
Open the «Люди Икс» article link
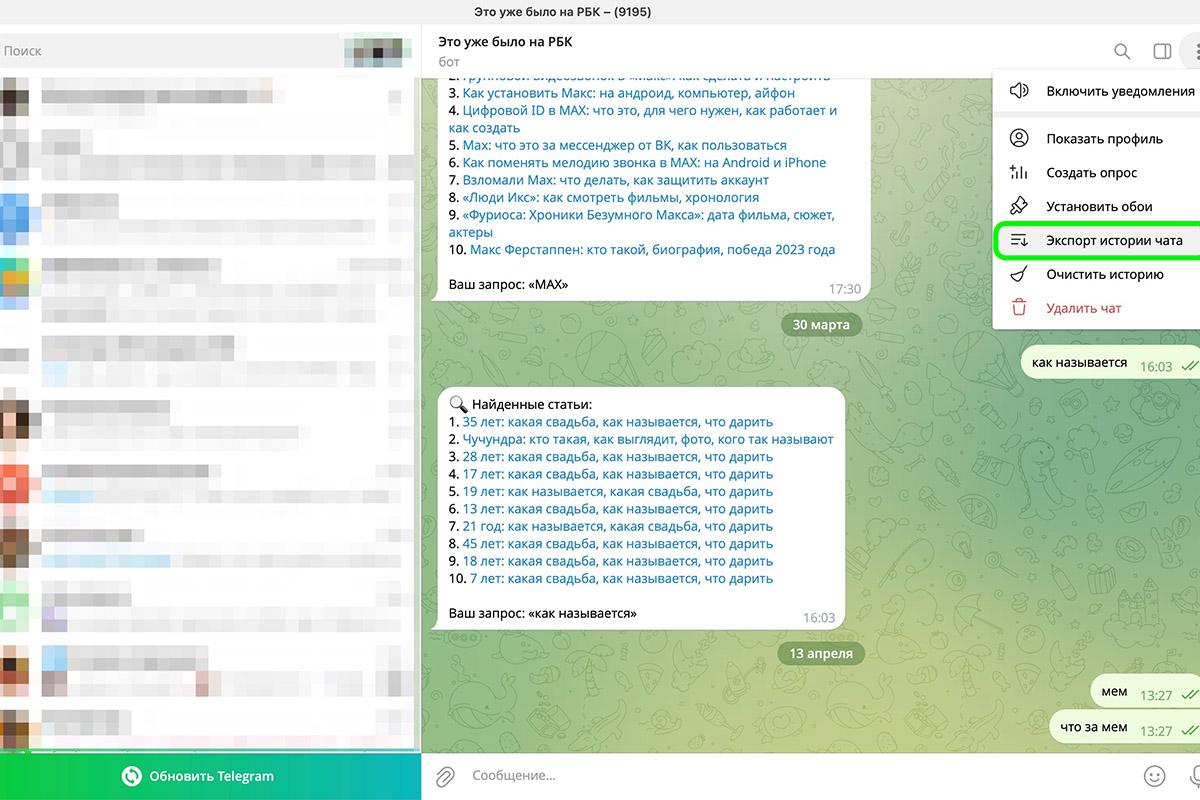[x=610, y=197]
